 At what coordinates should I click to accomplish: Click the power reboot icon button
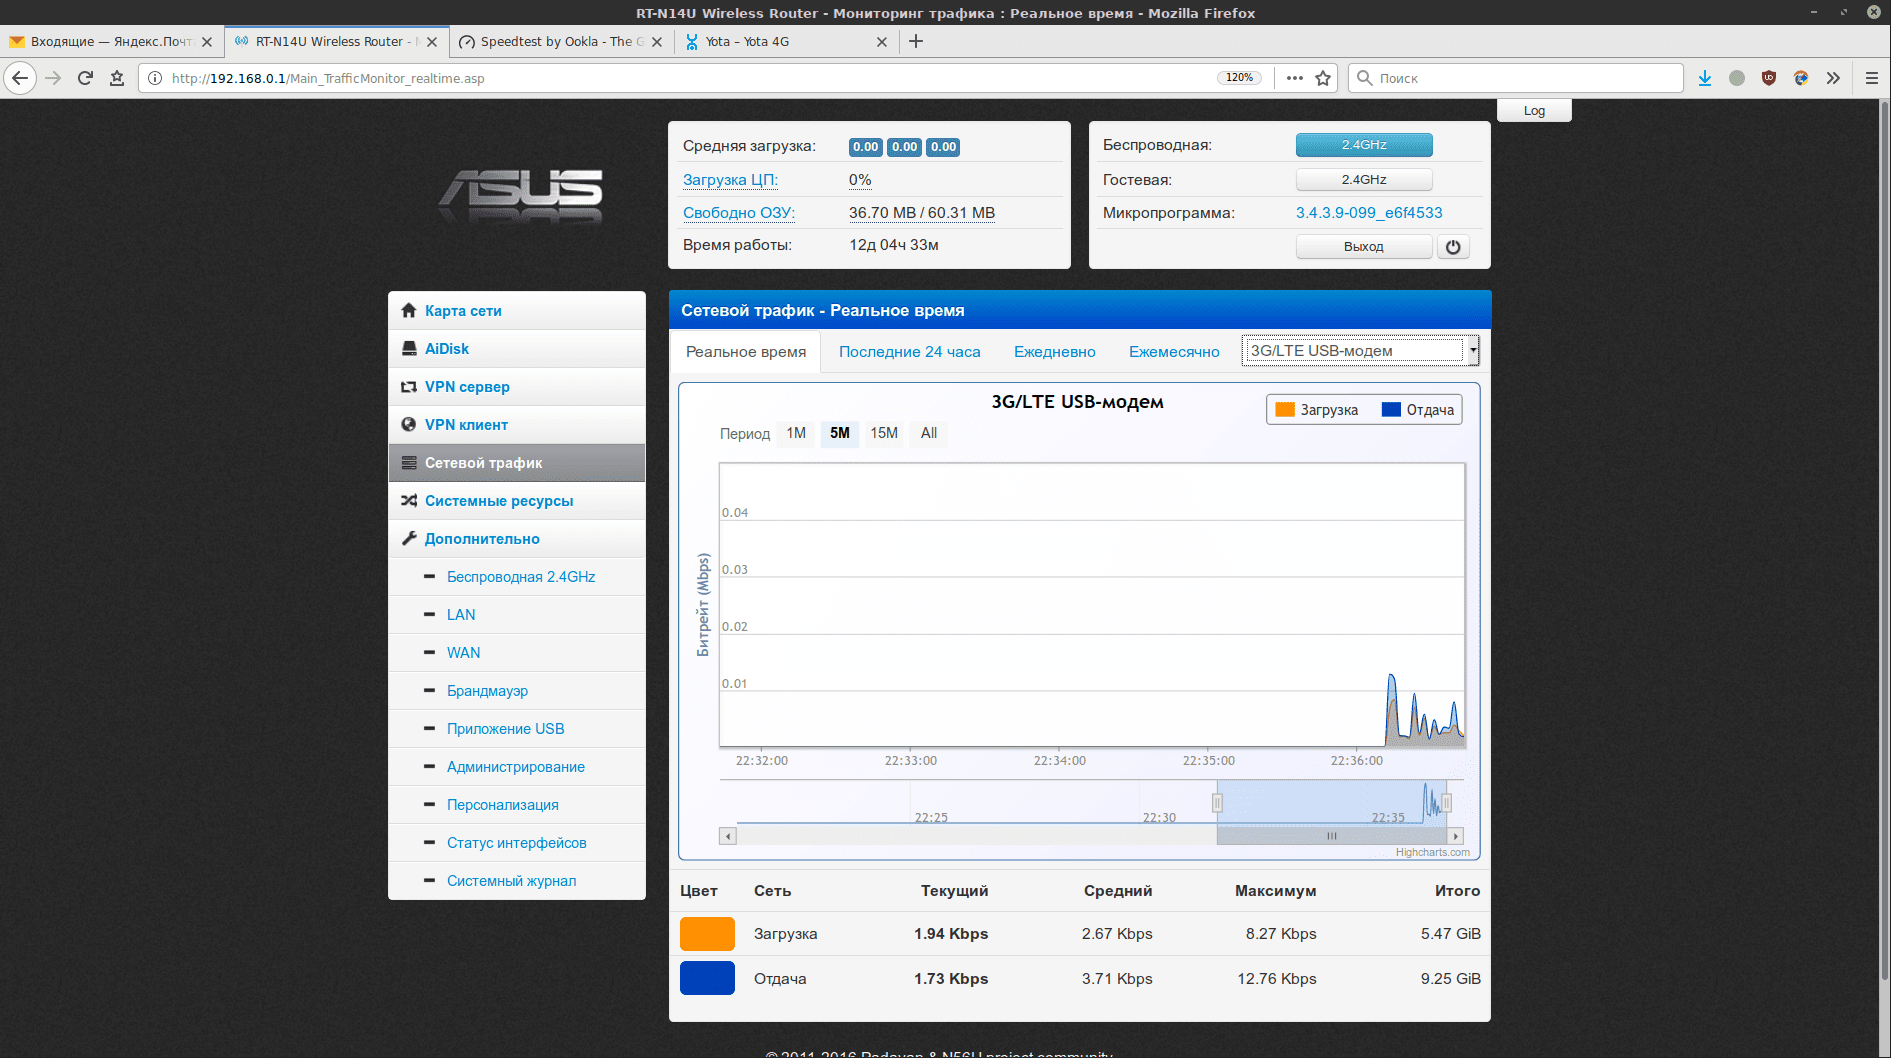click(1453, 247)
